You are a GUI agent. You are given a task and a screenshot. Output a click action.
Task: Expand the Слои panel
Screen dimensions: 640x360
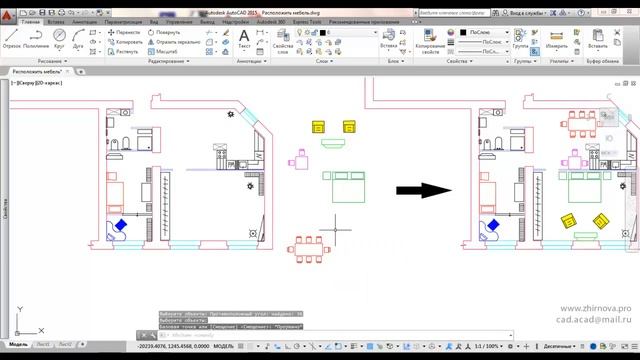click(324, 61)
